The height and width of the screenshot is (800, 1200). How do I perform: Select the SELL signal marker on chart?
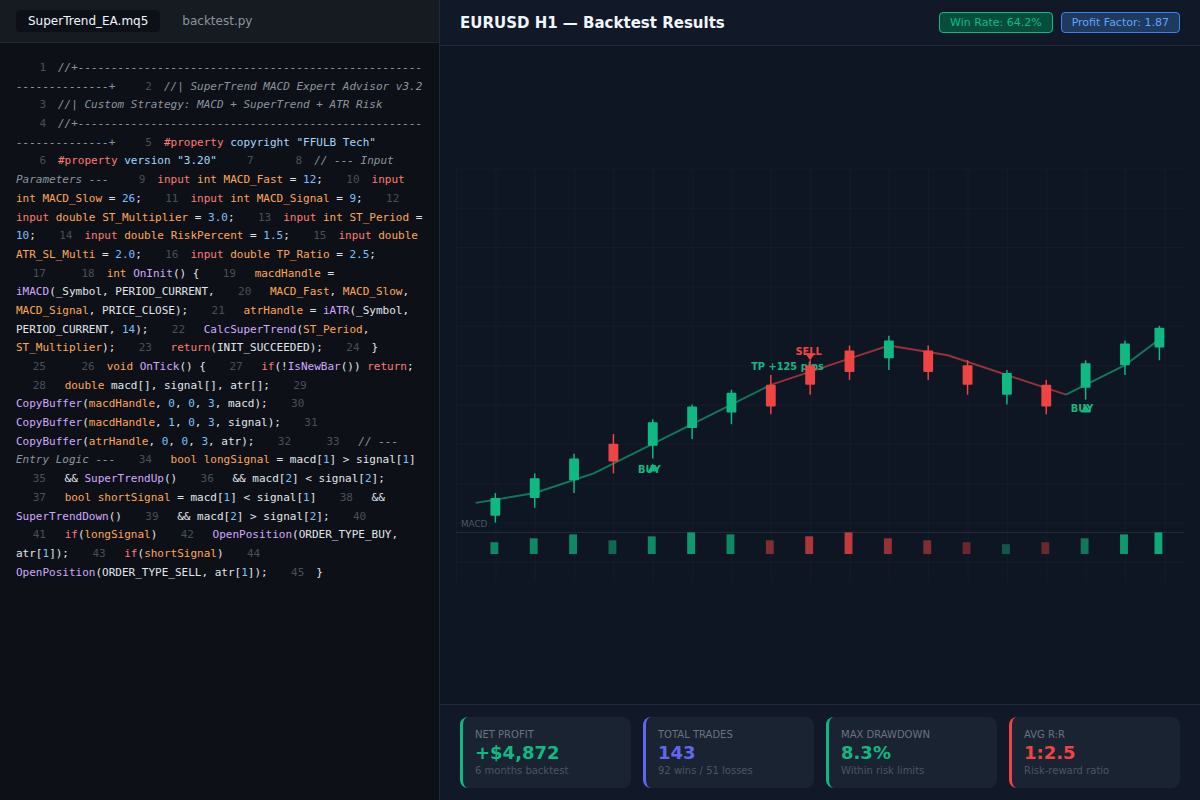809,351
